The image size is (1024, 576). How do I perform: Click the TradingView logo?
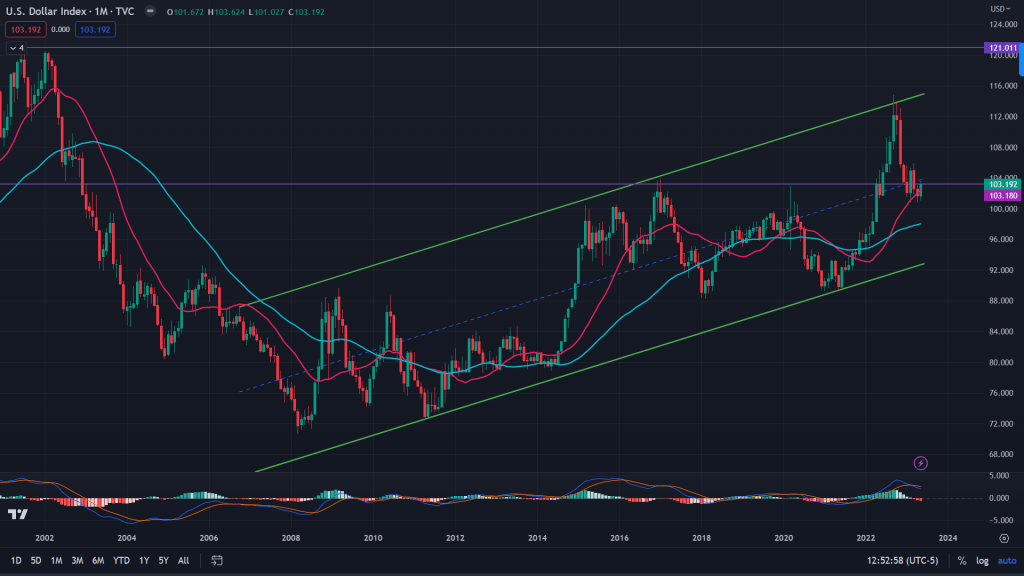pos(16,514)
